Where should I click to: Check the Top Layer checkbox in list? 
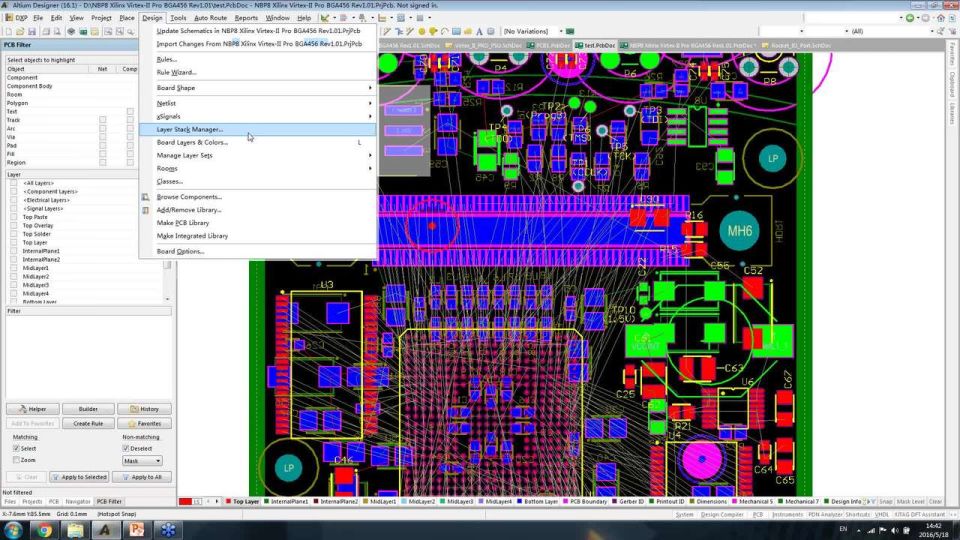tap(13, 242)
